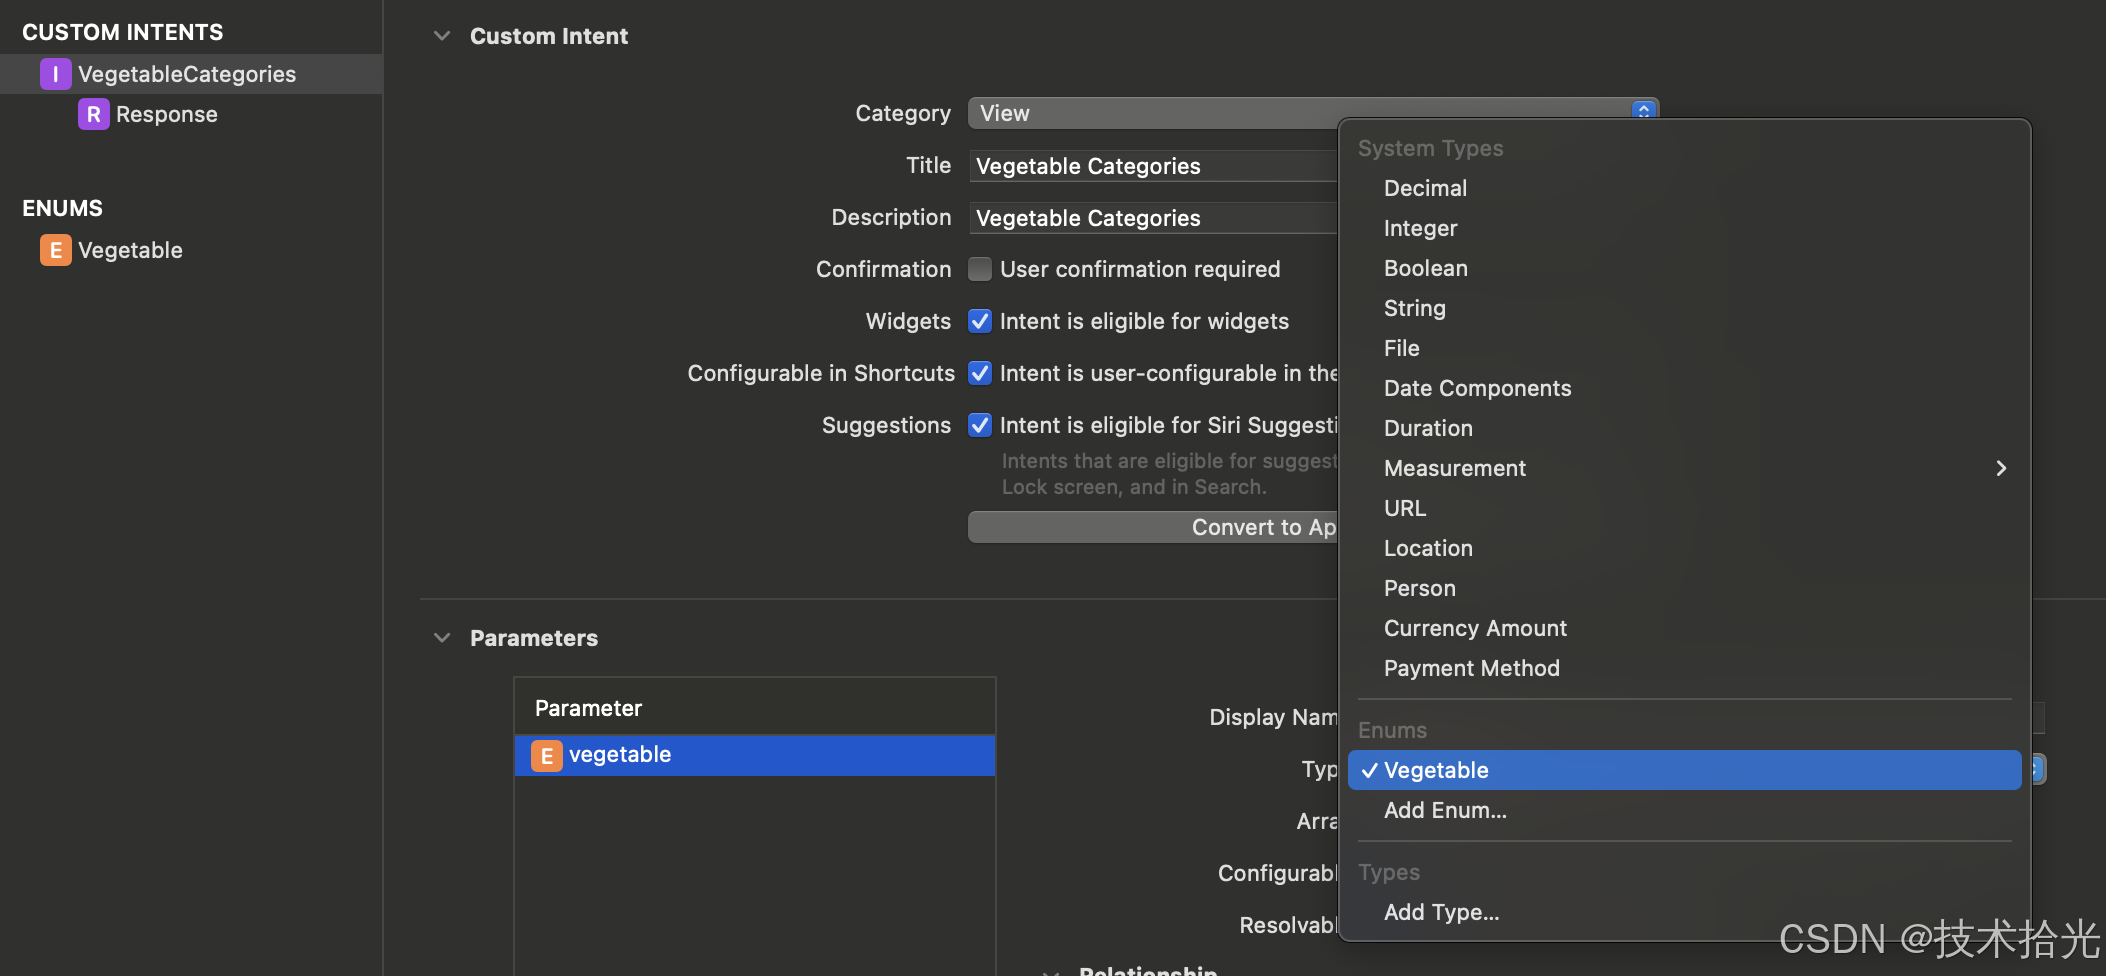Uncheck Intent is user-configurable in Shortcuts
Screen dimensions: 2106x976
[x=980, y=373]
